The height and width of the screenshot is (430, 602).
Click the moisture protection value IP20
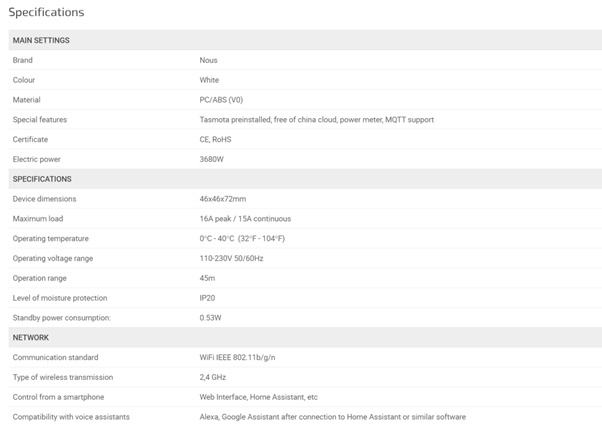208,298
